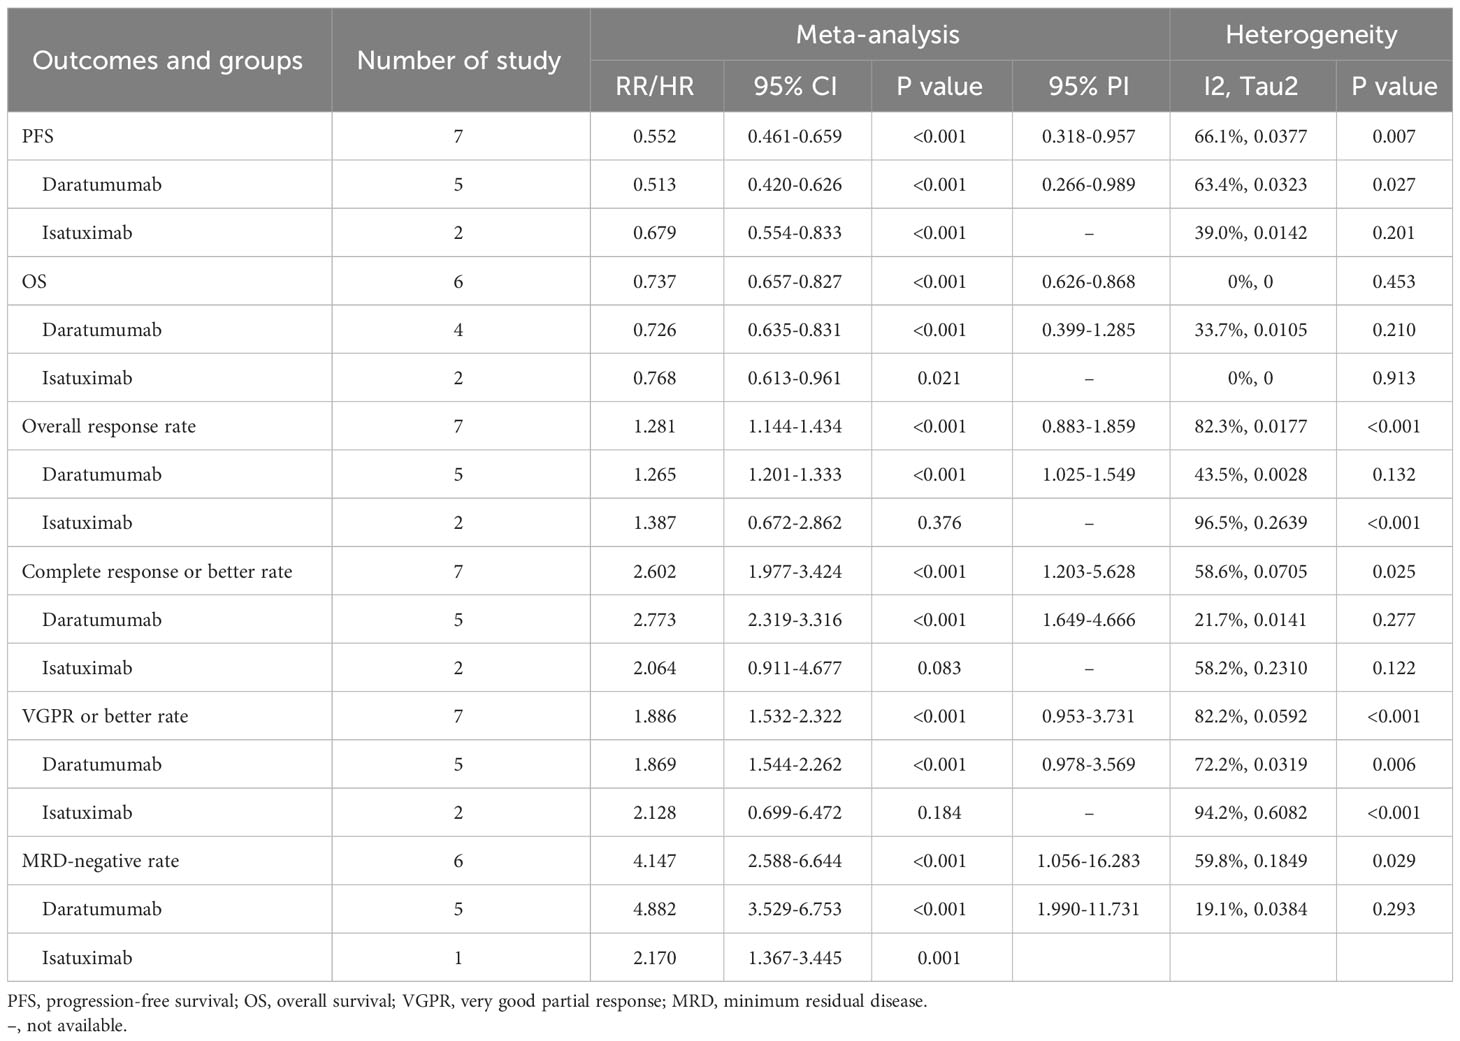This screenshot has width=1460, height=1041.
Task: Click the OS row label
Action: [34, 281]
